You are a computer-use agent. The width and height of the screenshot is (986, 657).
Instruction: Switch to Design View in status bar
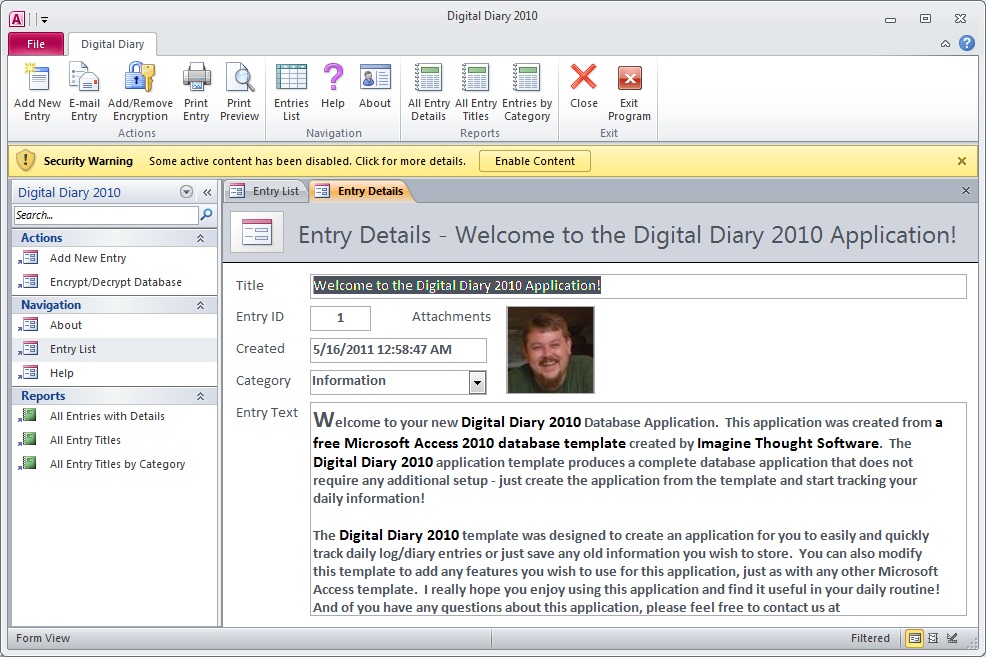(952, 638)
